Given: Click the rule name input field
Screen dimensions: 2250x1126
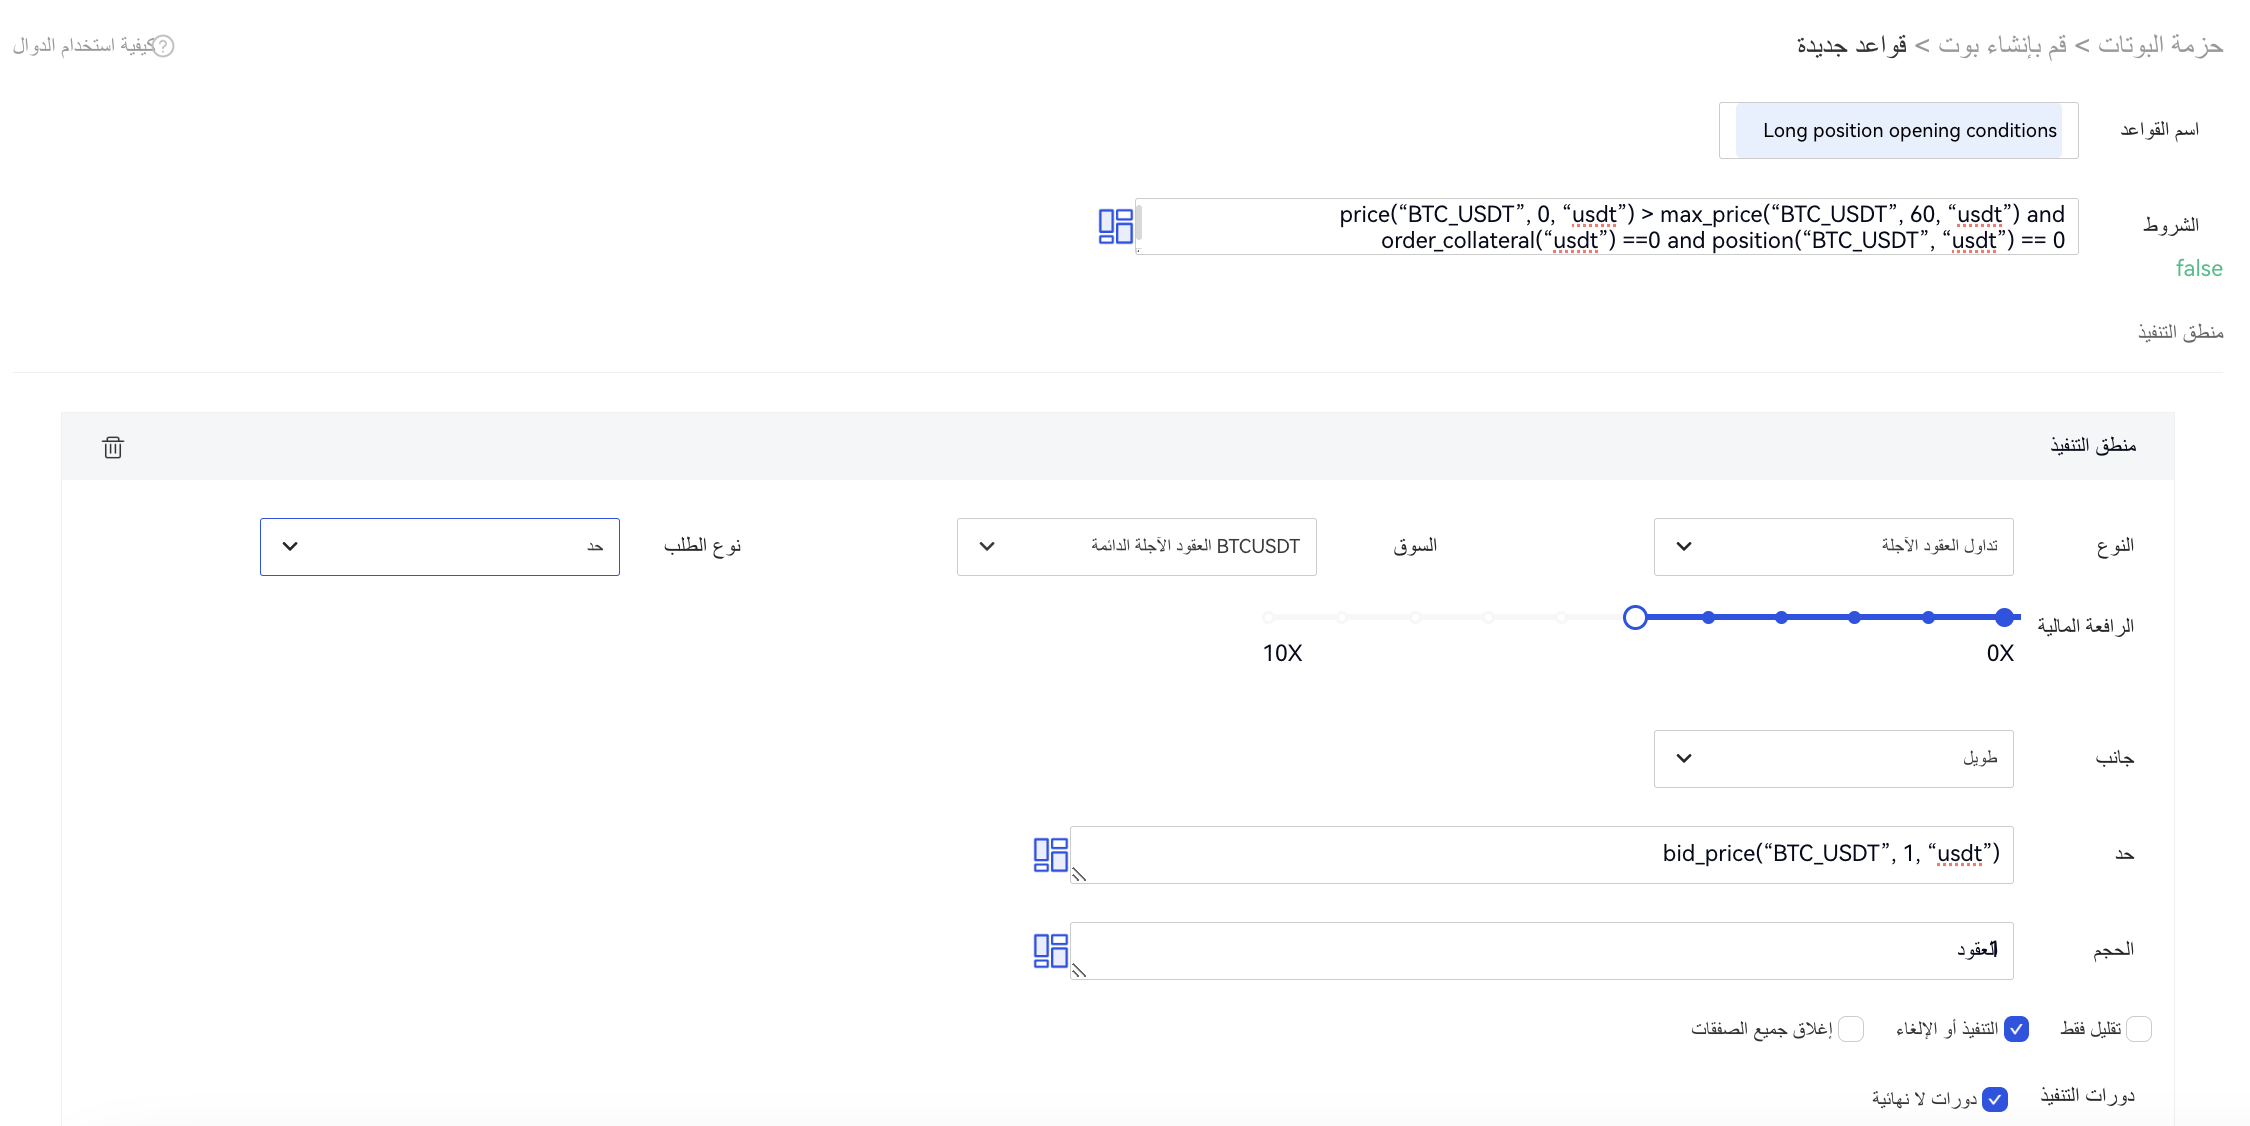Looking at the screenshot, I should click(1898, 131).
